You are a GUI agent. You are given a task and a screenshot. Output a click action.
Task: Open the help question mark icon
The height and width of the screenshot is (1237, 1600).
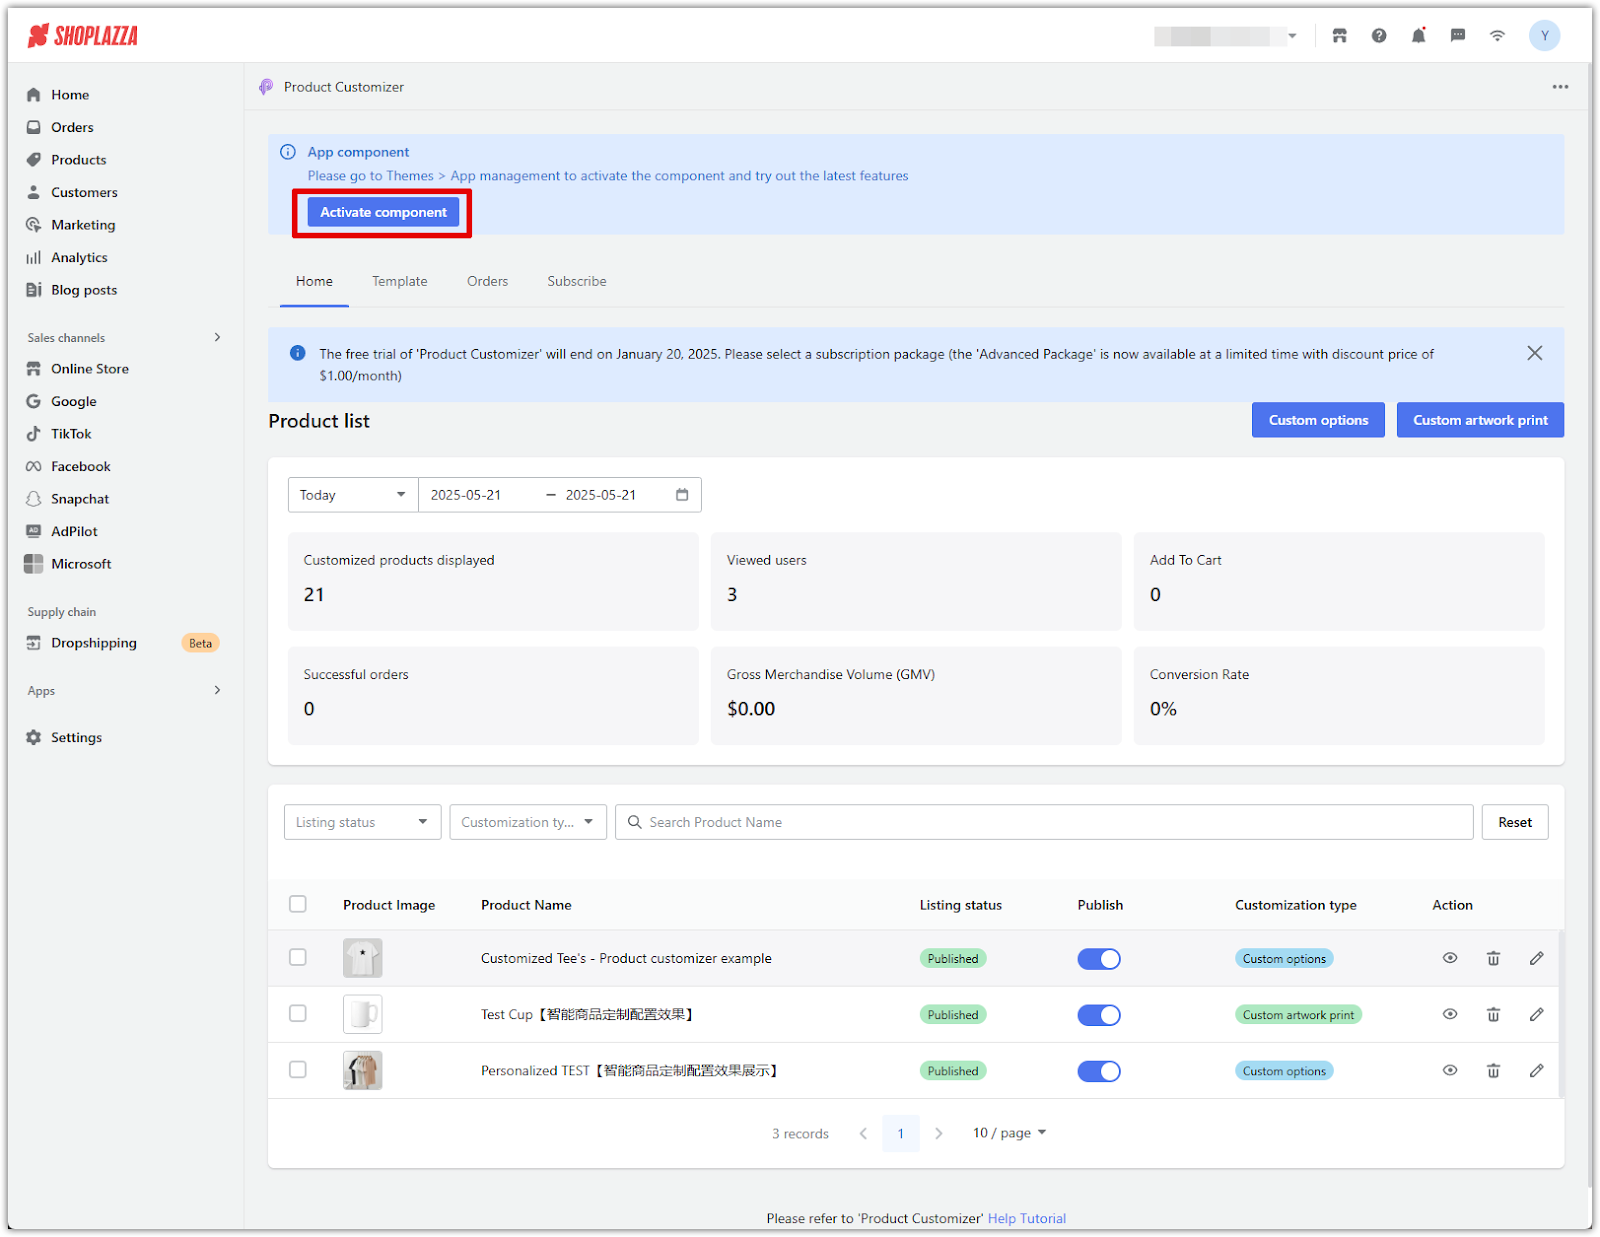pos(1379,36)
